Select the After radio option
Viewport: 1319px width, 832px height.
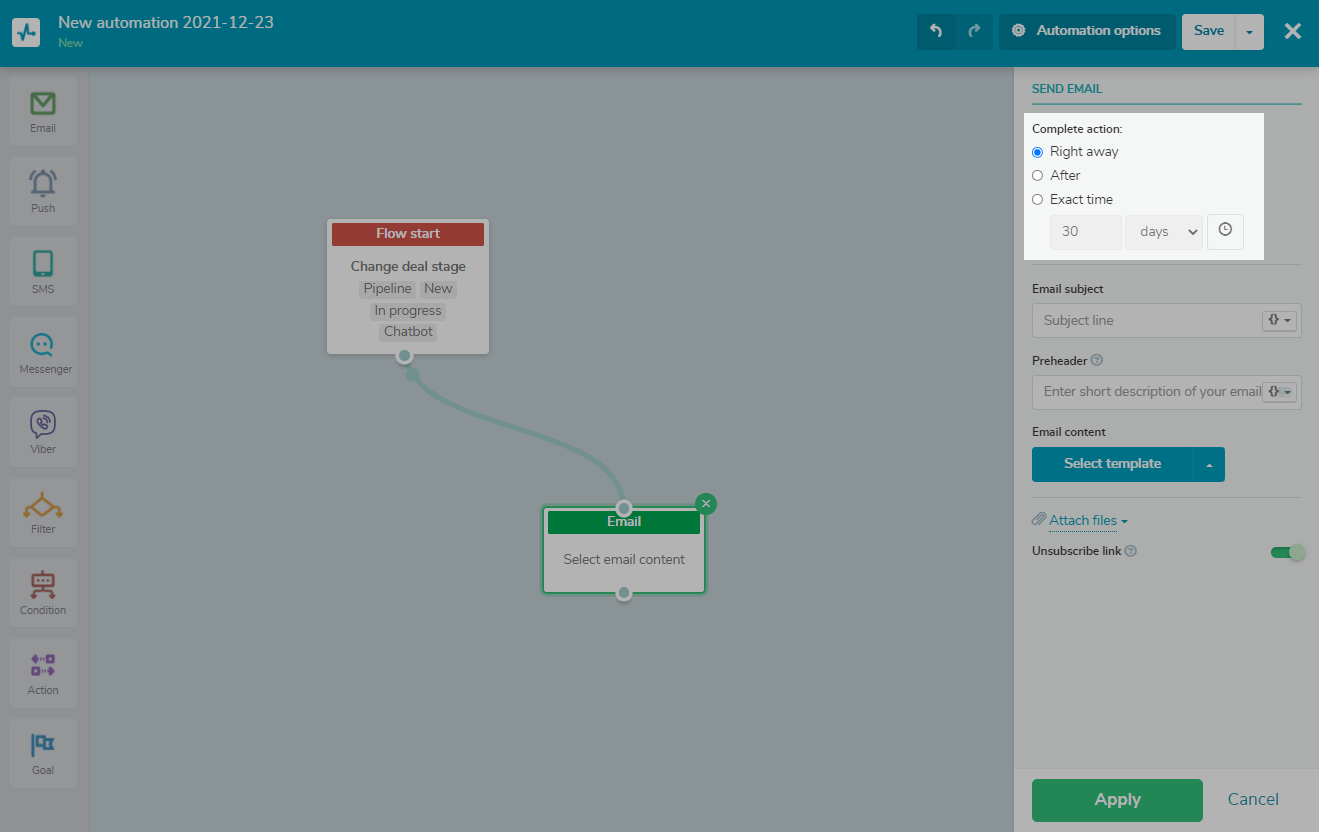1037,176
